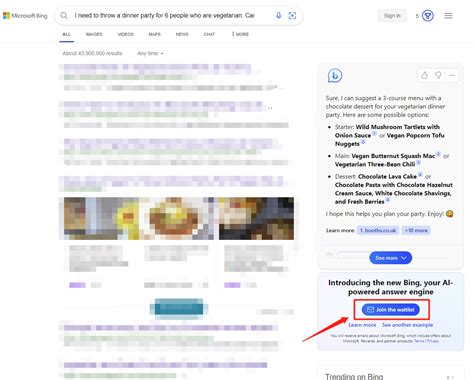Expand answer with See more button
The width and height of the screenshot is (474, 380).
coord(390,258)
